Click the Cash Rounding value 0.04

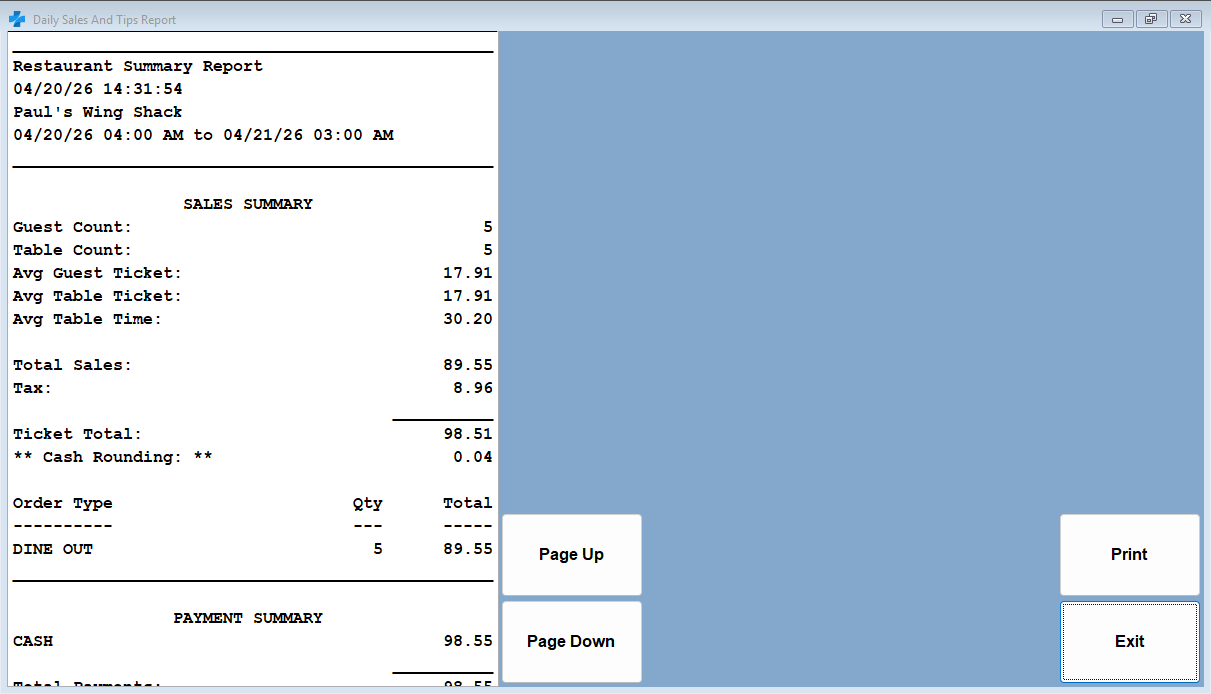(x=473, y=457)
